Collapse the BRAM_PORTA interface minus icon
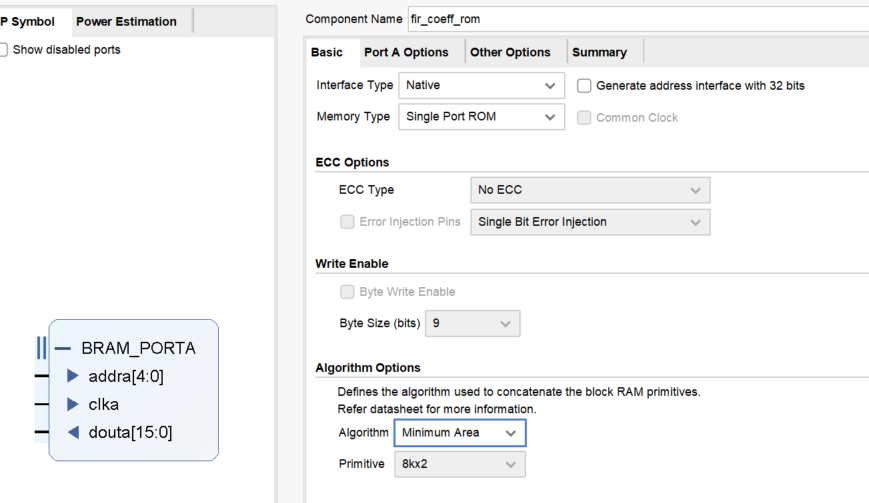The width and height of the screenshot is (869, 503). coord(63,348)
